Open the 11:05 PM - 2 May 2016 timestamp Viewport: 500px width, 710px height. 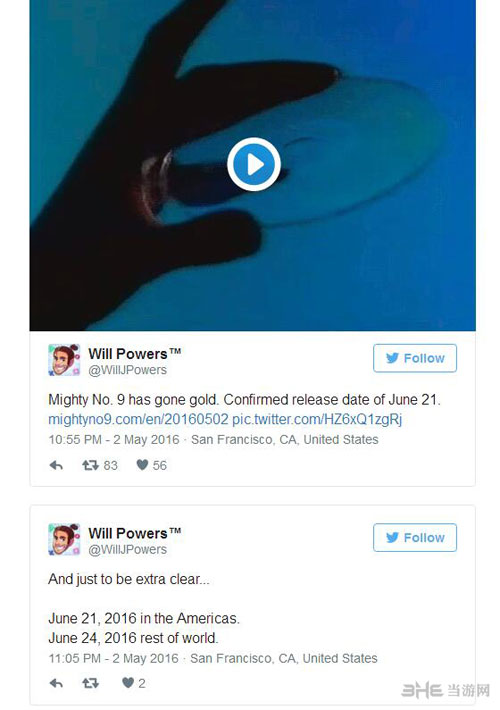click(x=113, y=658)
